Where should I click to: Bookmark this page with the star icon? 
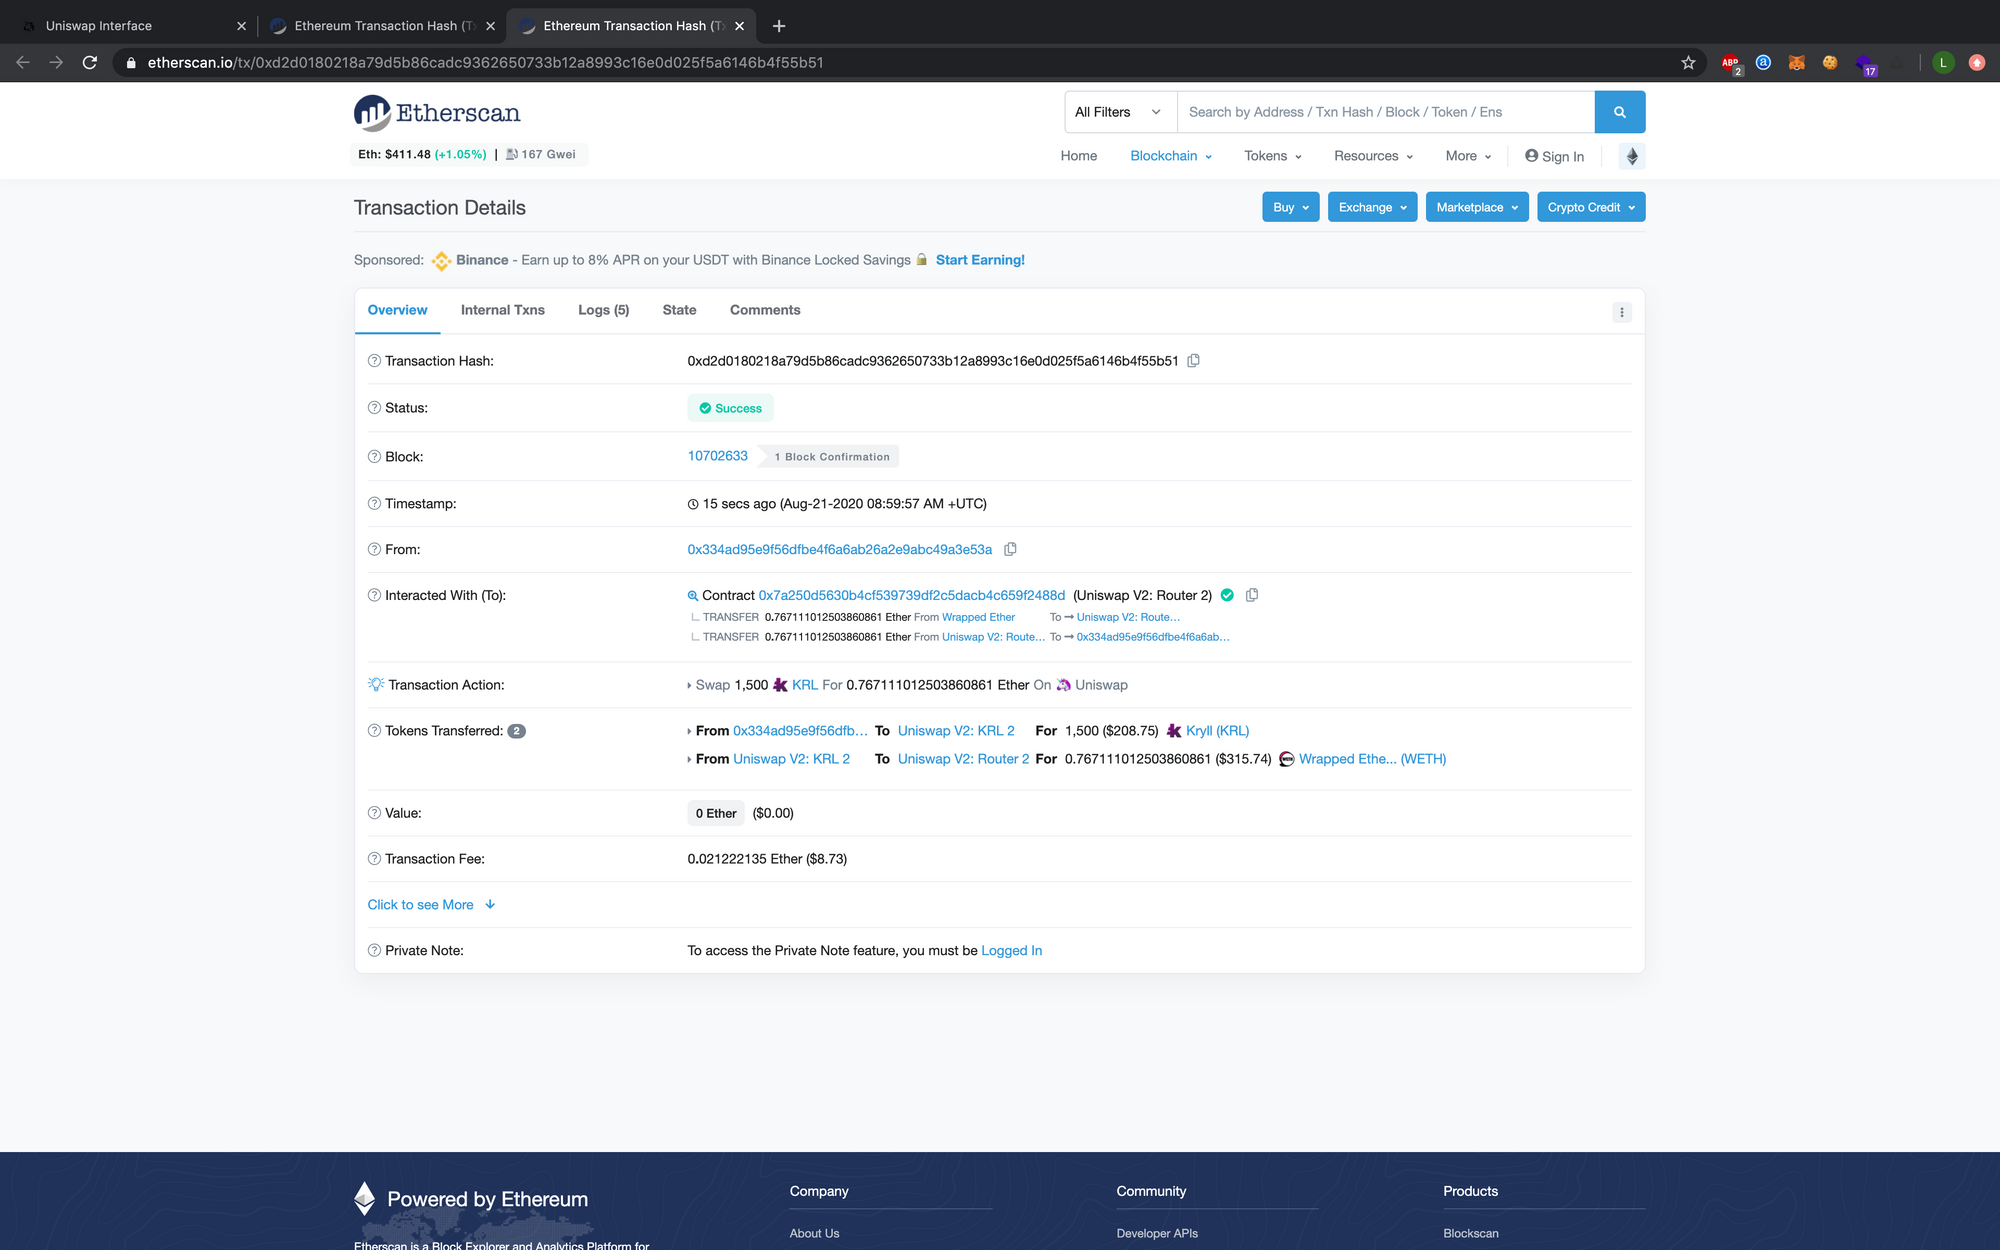pyautogui.click(x=1688, y=62)
